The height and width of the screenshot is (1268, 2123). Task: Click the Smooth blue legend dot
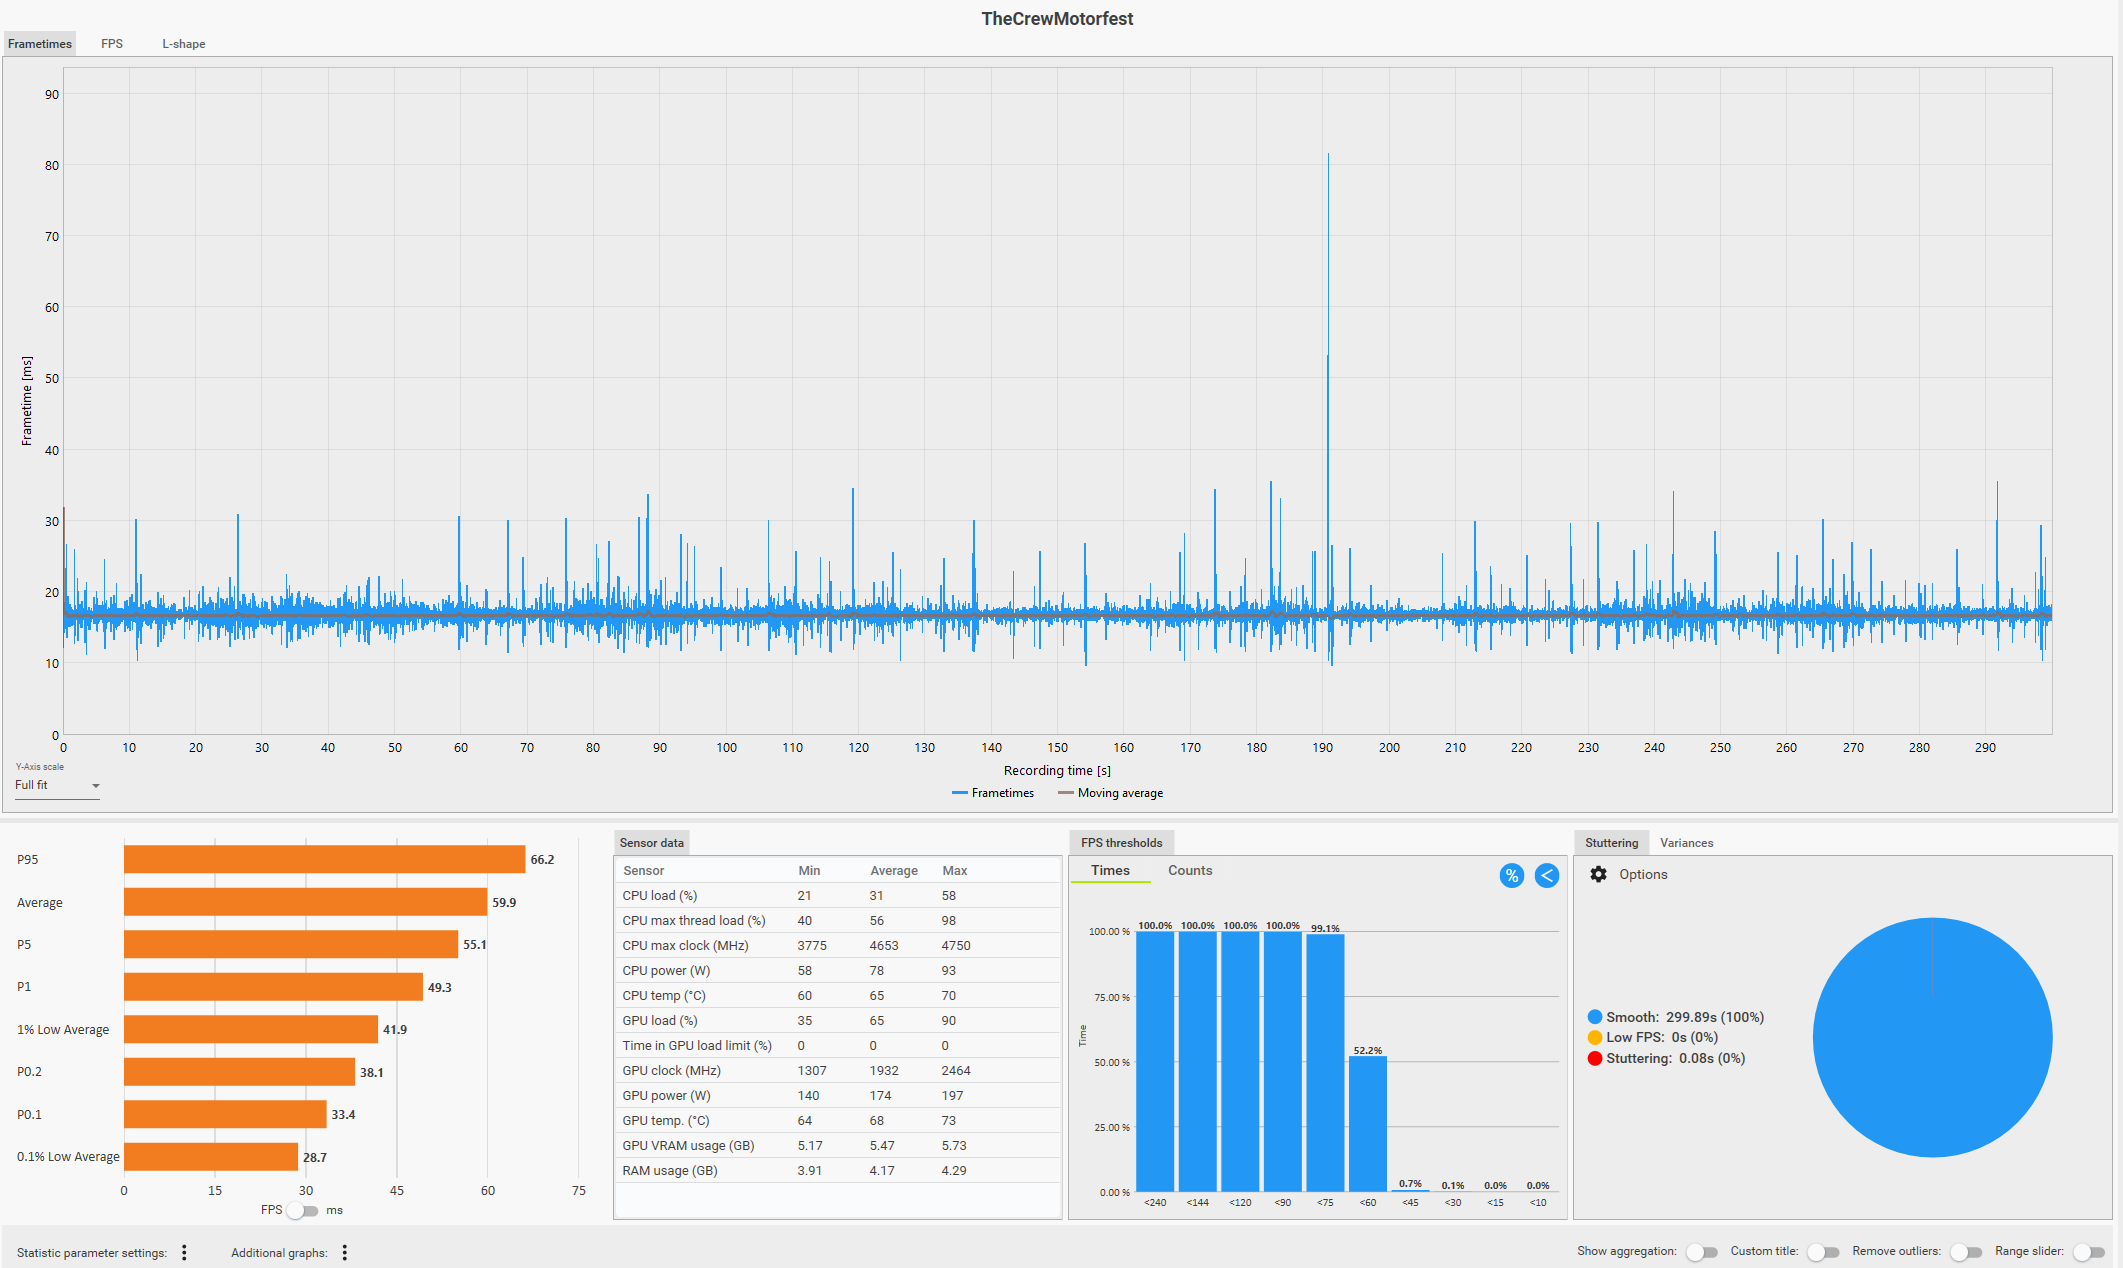[1594, 1017]
